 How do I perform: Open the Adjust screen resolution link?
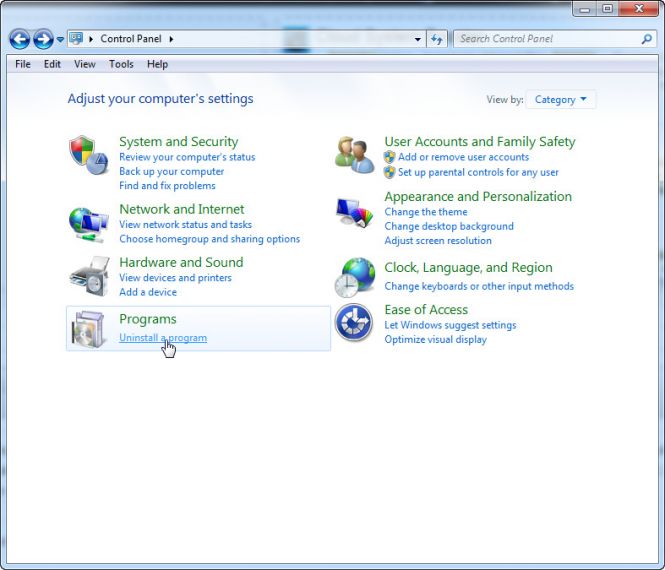point(438,241)
